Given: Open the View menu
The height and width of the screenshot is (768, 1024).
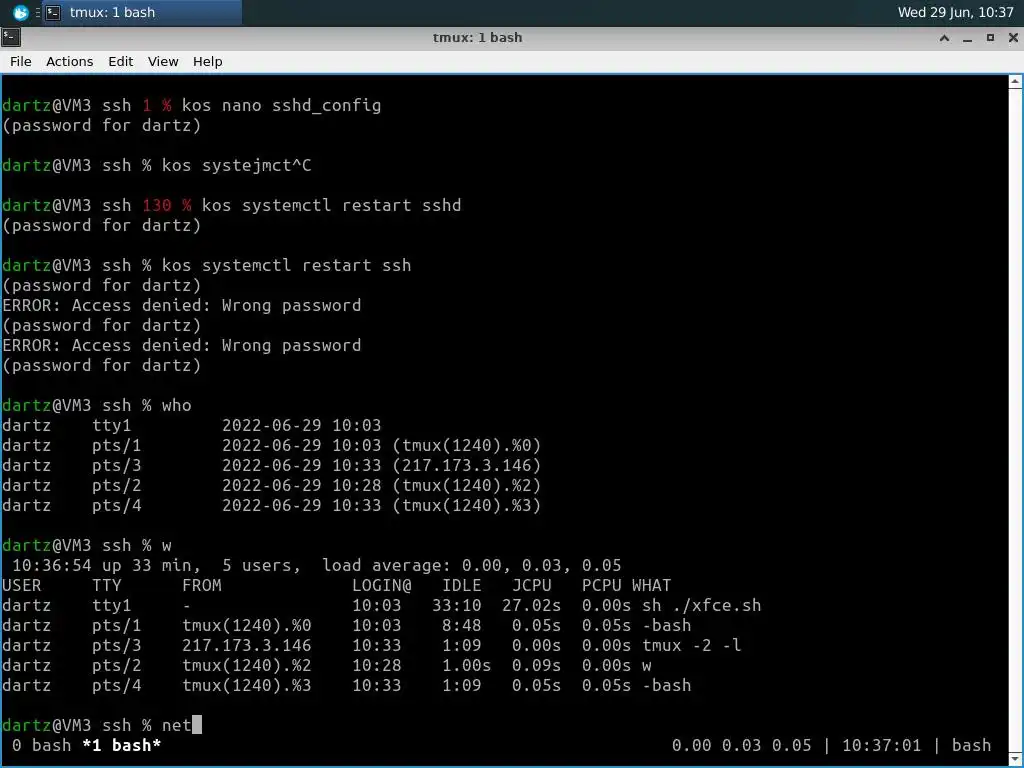Looking at the screenshot, I should click(x=163, y=61).
